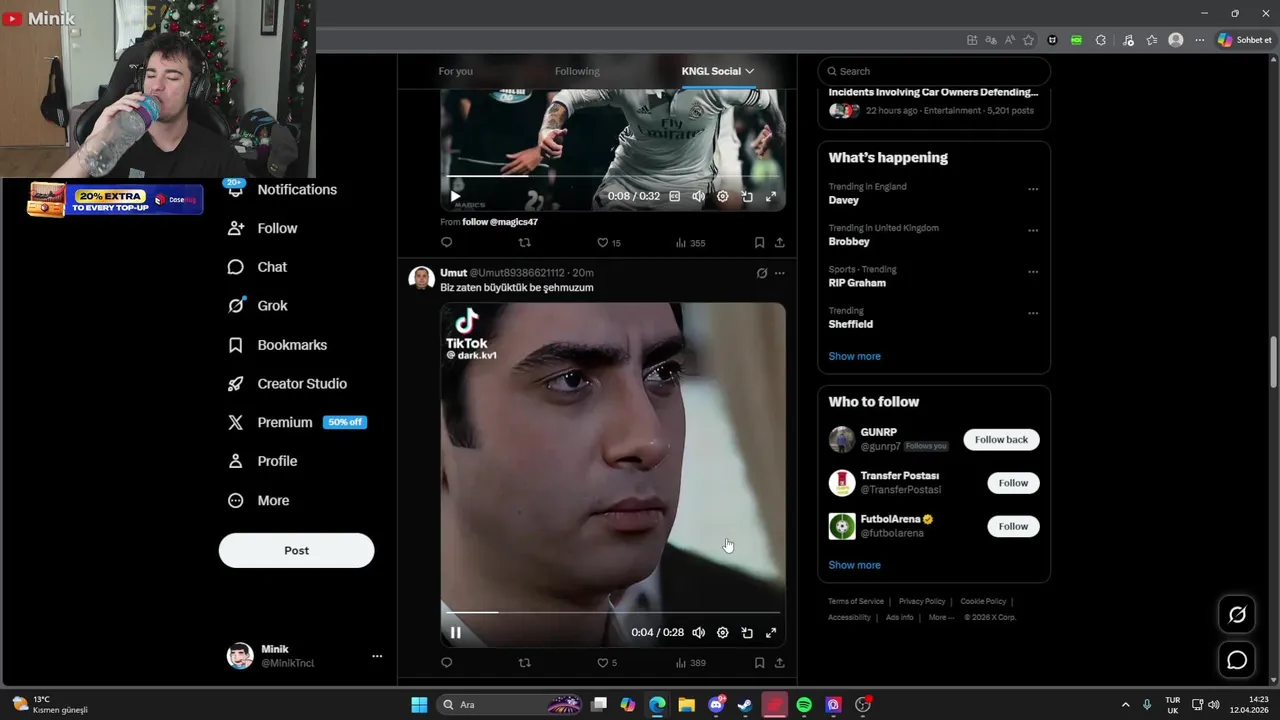Screen dimensions: 1280x720
Task: Enter fullscreen on the top video
Action: click(771, 197)
